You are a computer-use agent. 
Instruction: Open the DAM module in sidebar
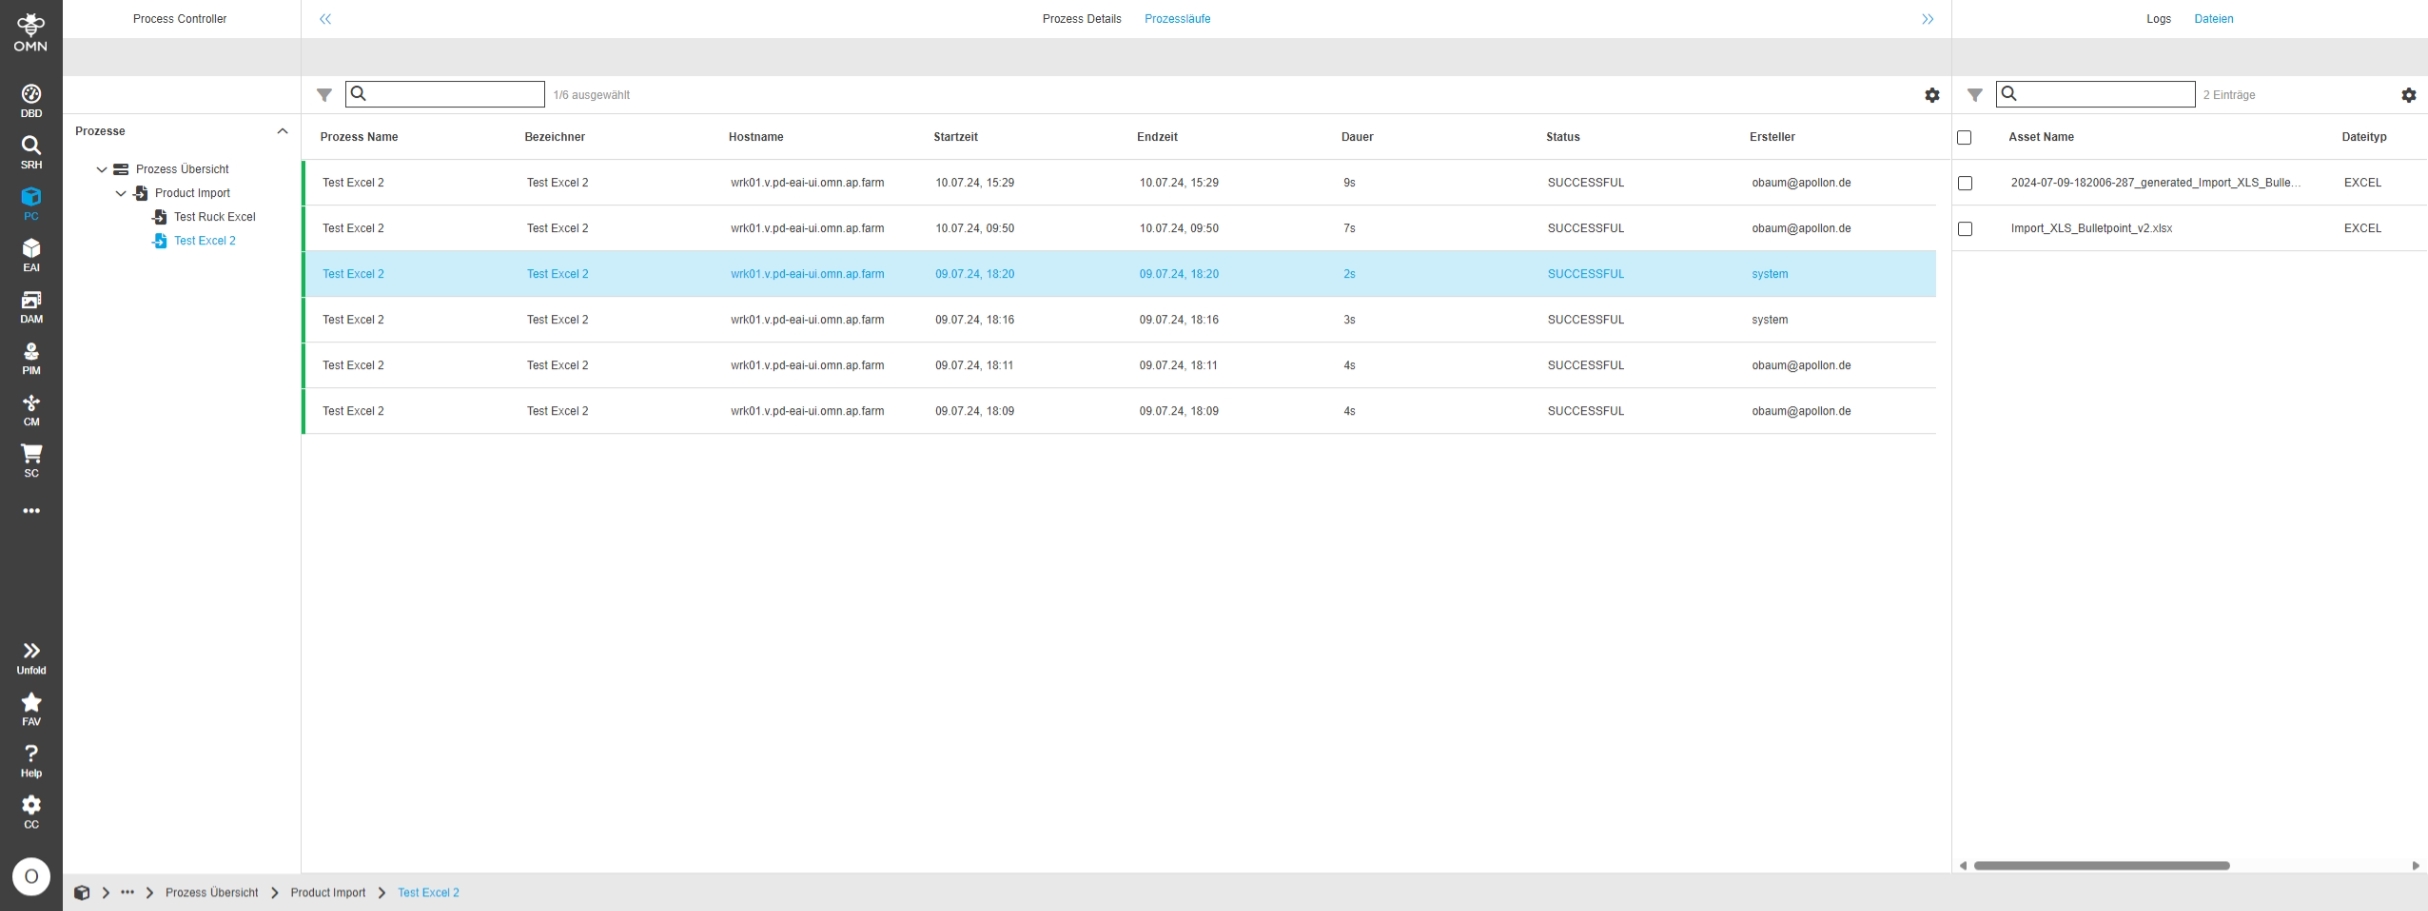[31, 306]
